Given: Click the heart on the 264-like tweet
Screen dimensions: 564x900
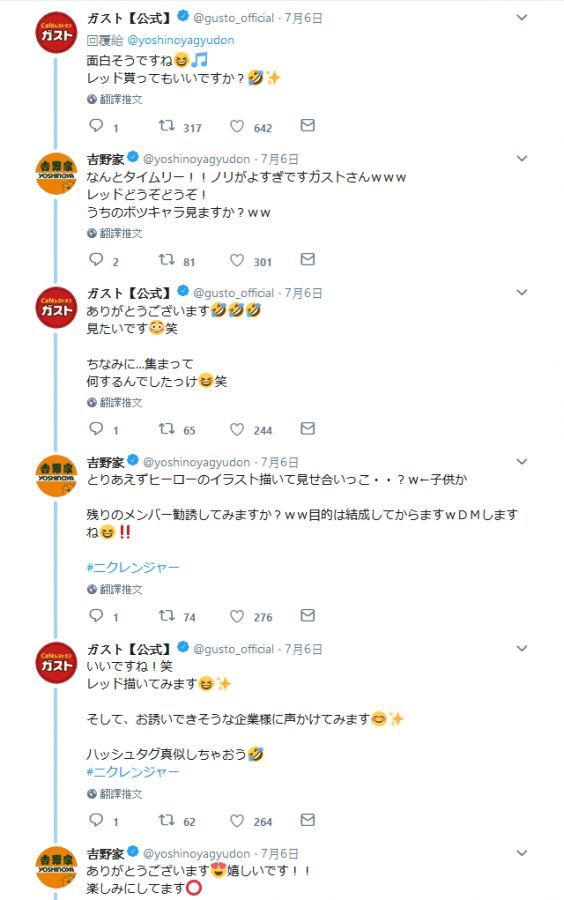Looking at the screenshot, I should point(237,820).
